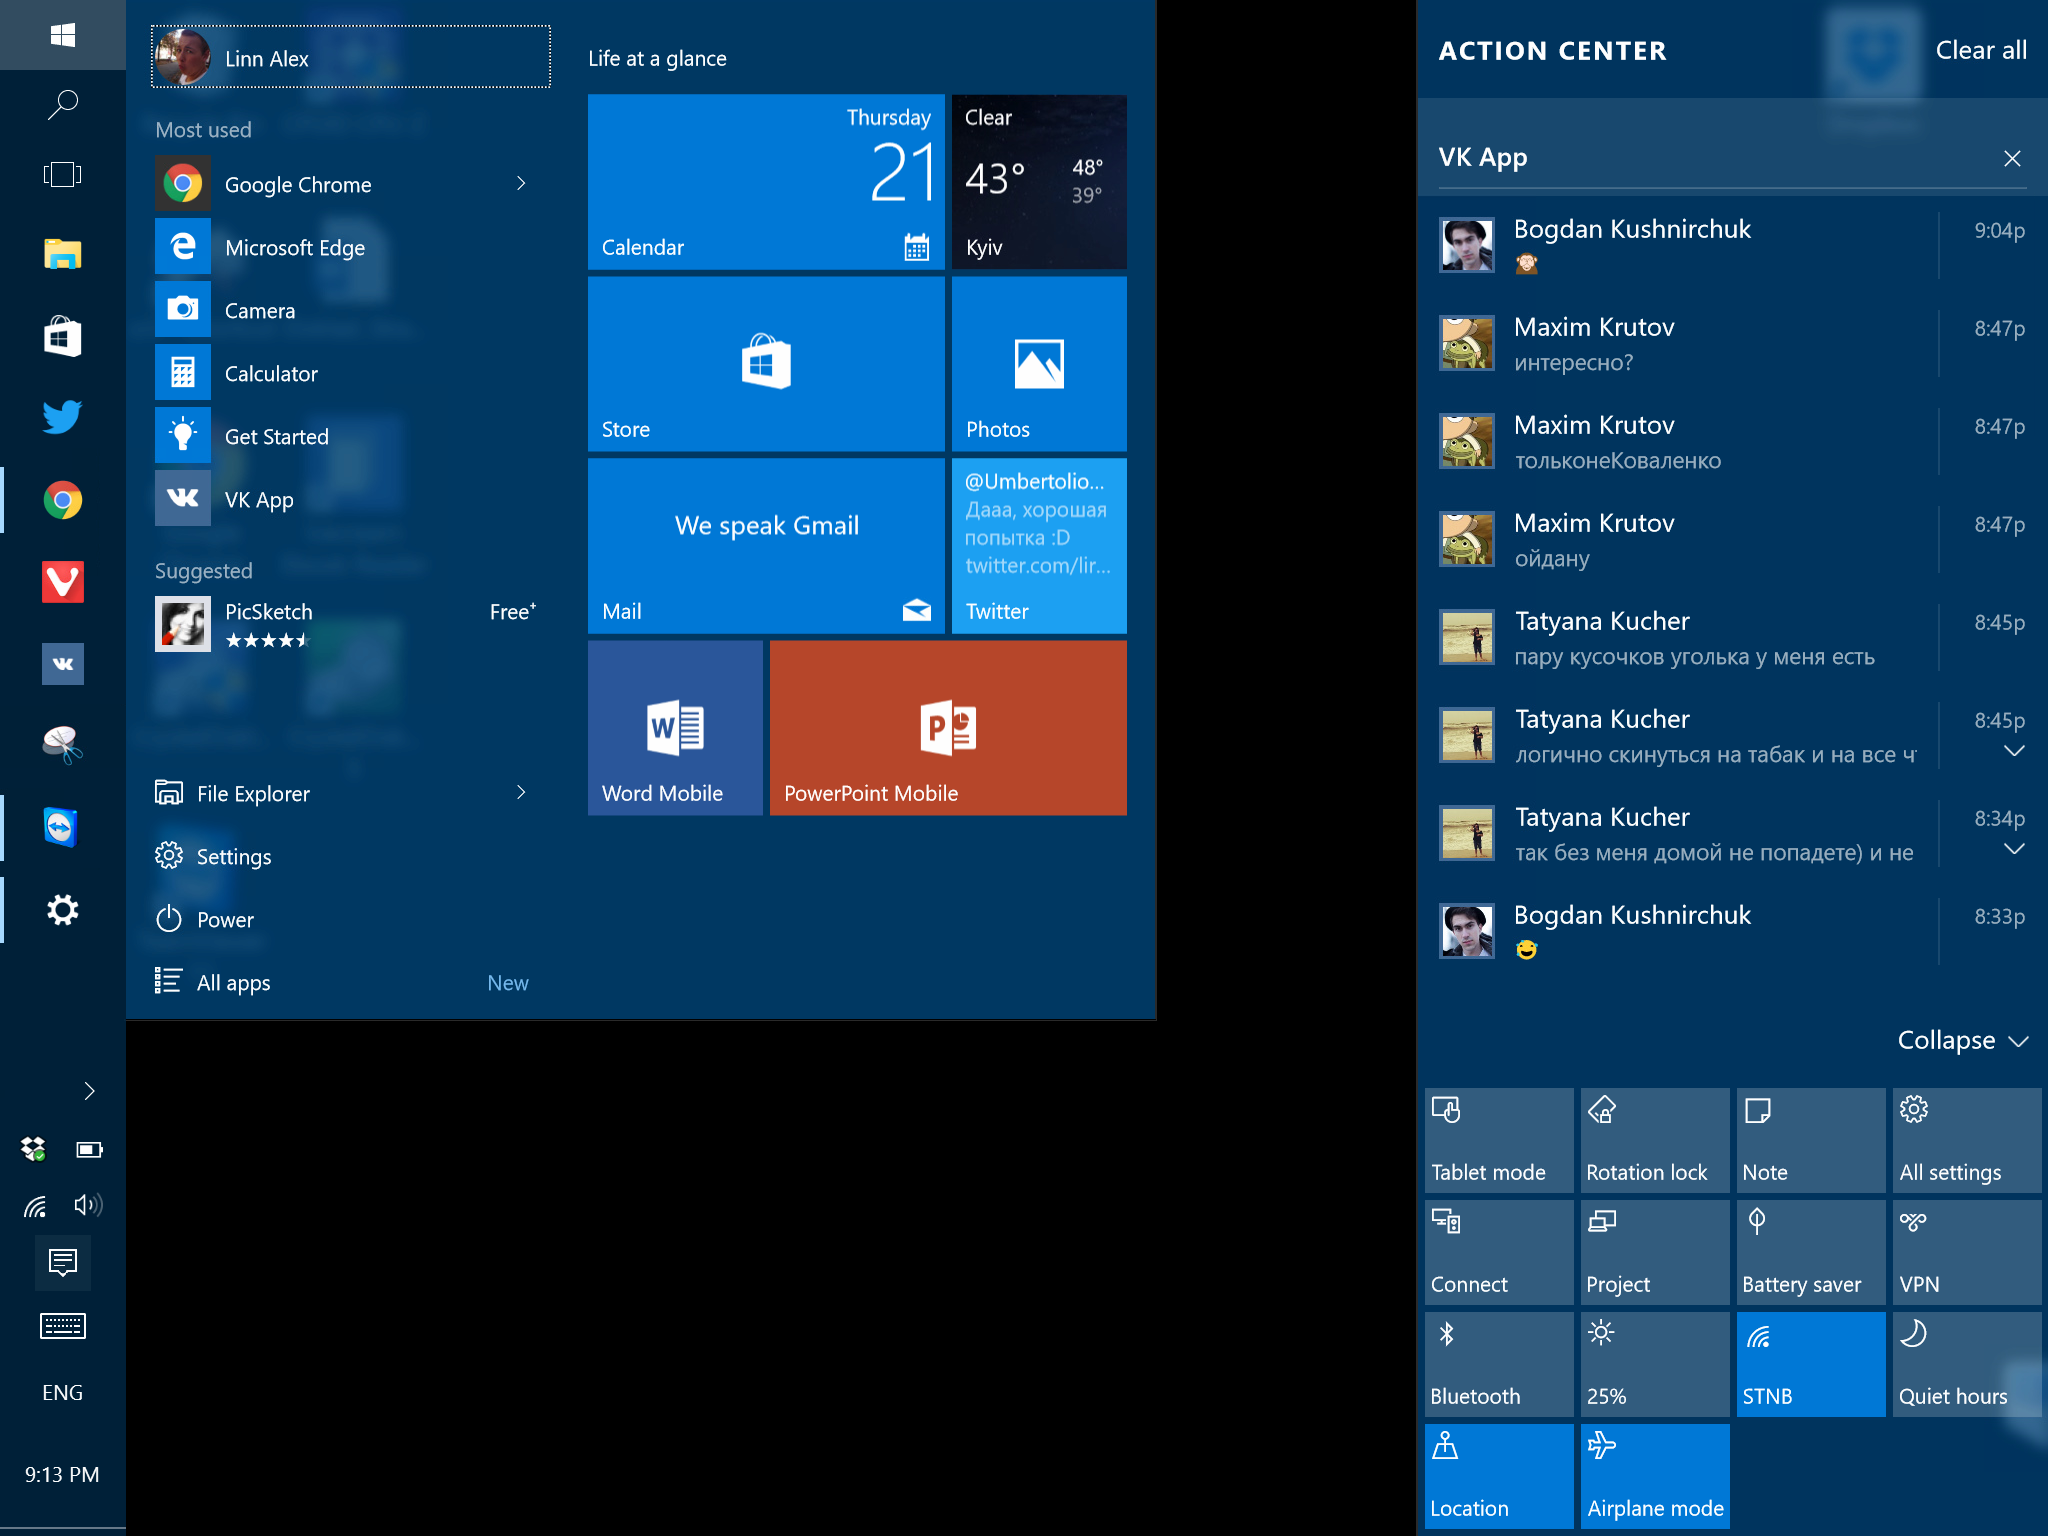Expand Tatyana Kucher 8:45p notification with chevron
Image resolution: width=2048 pixels, height=1536 pixels.
click(x=2014, y=751)
